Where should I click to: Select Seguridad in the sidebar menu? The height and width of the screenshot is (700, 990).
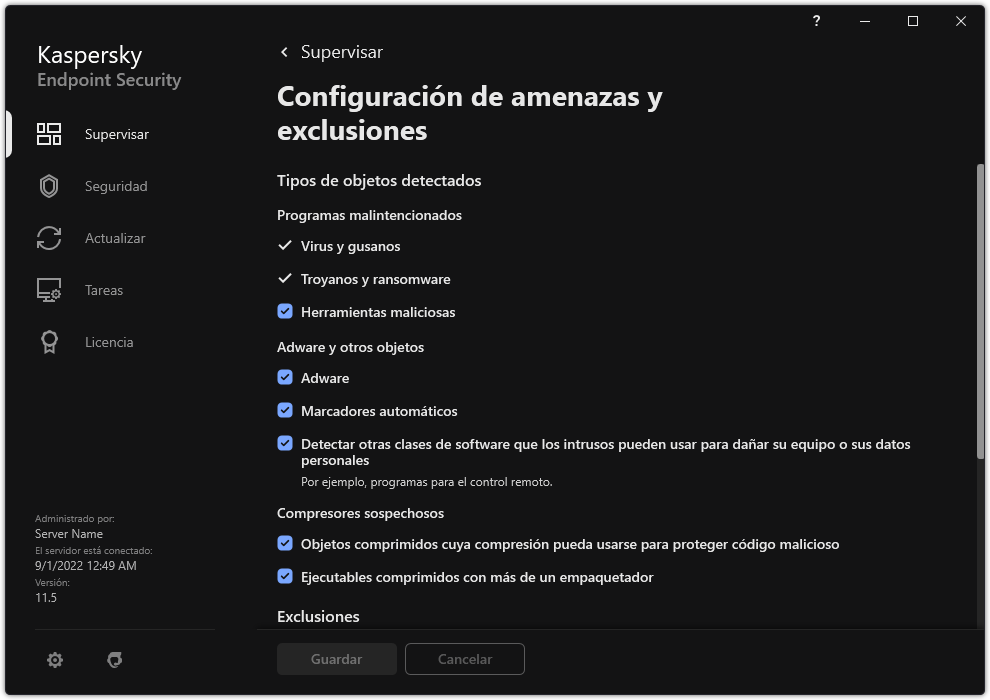pyautogui.click(x=115, y=185)
